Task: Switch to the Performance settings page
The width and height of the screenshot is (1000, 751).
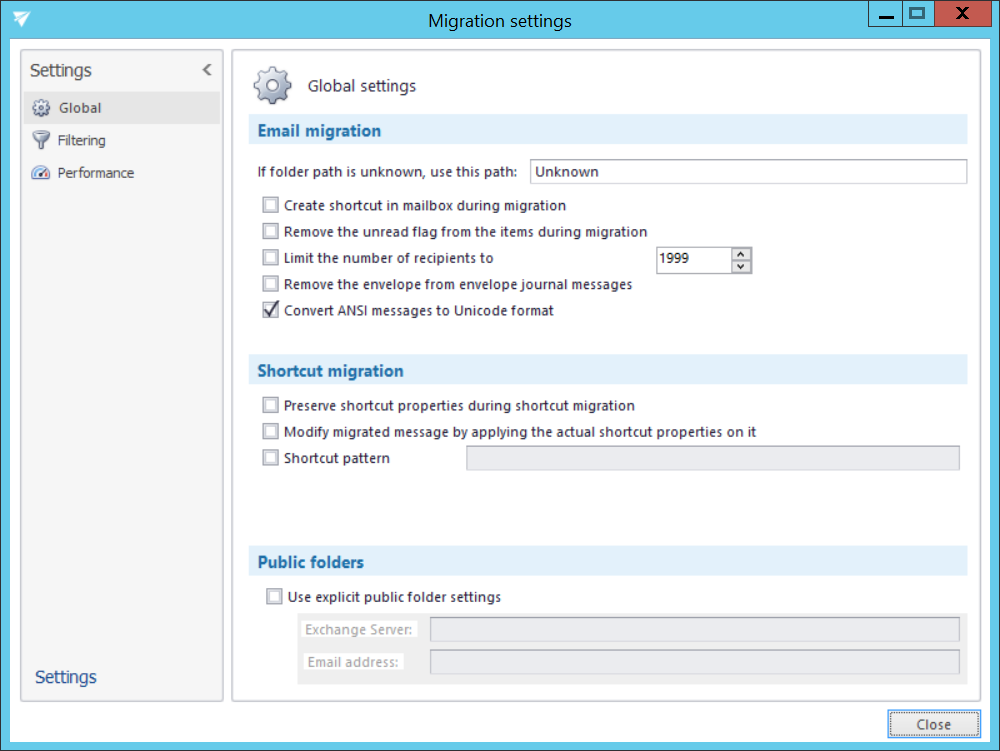Action: [95, 173]
